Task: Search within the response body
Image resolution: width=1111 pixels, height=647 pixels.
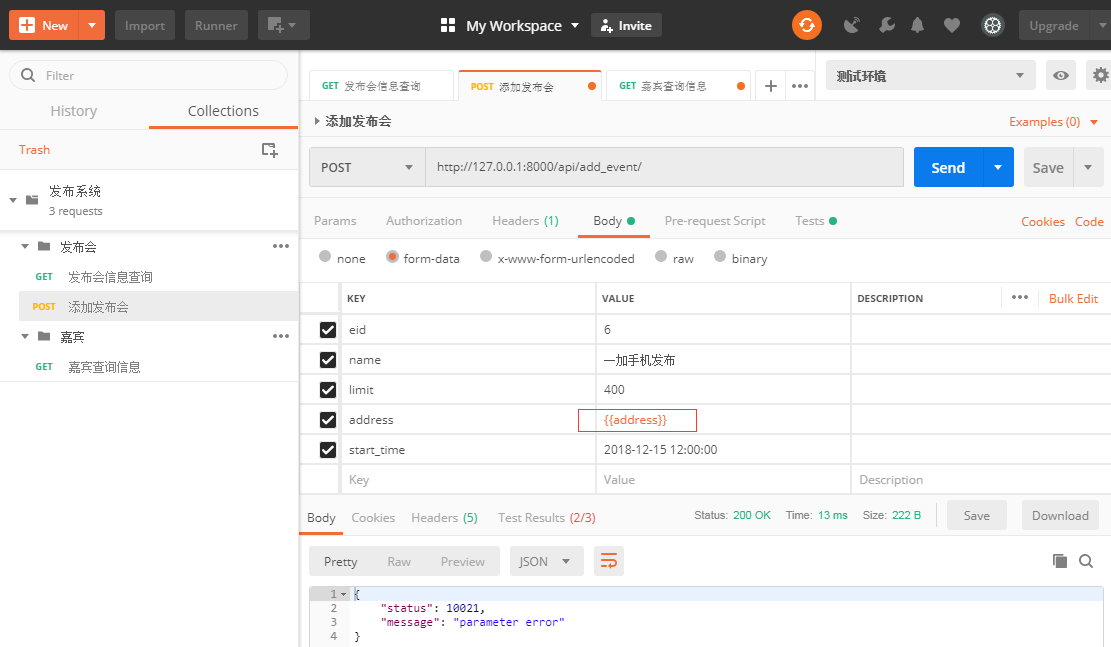Action: pos(1085,561)
